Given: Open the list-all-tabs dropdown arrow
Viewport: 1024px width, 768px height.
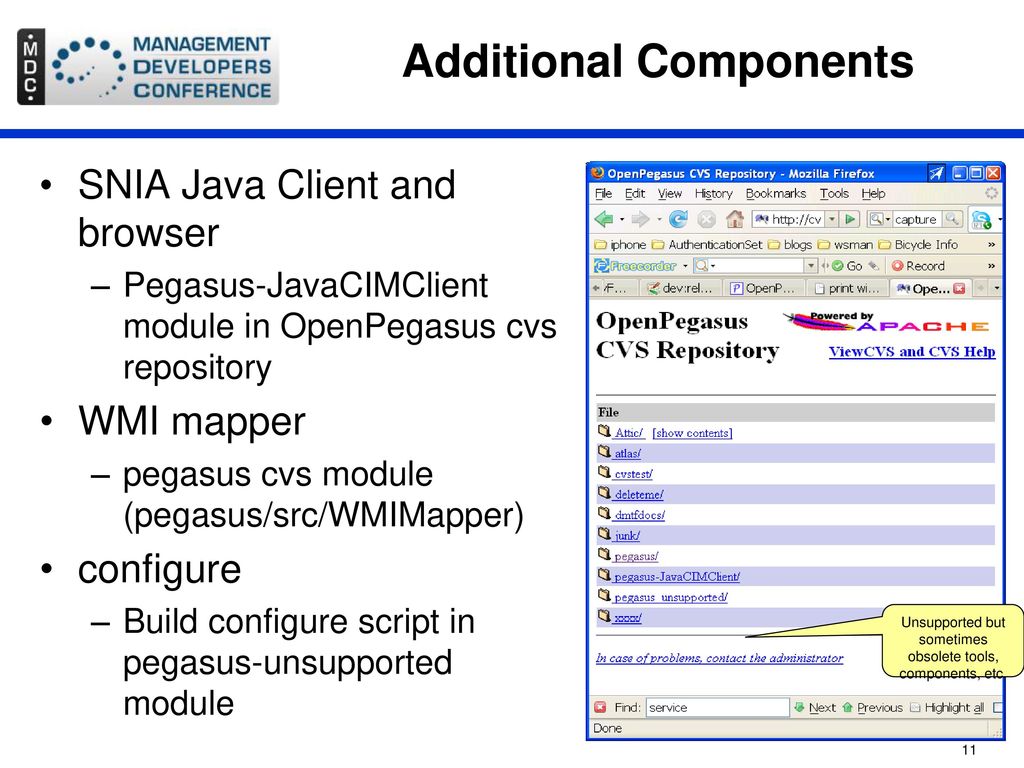Looking at the screenshot, I should click(996, 288).
